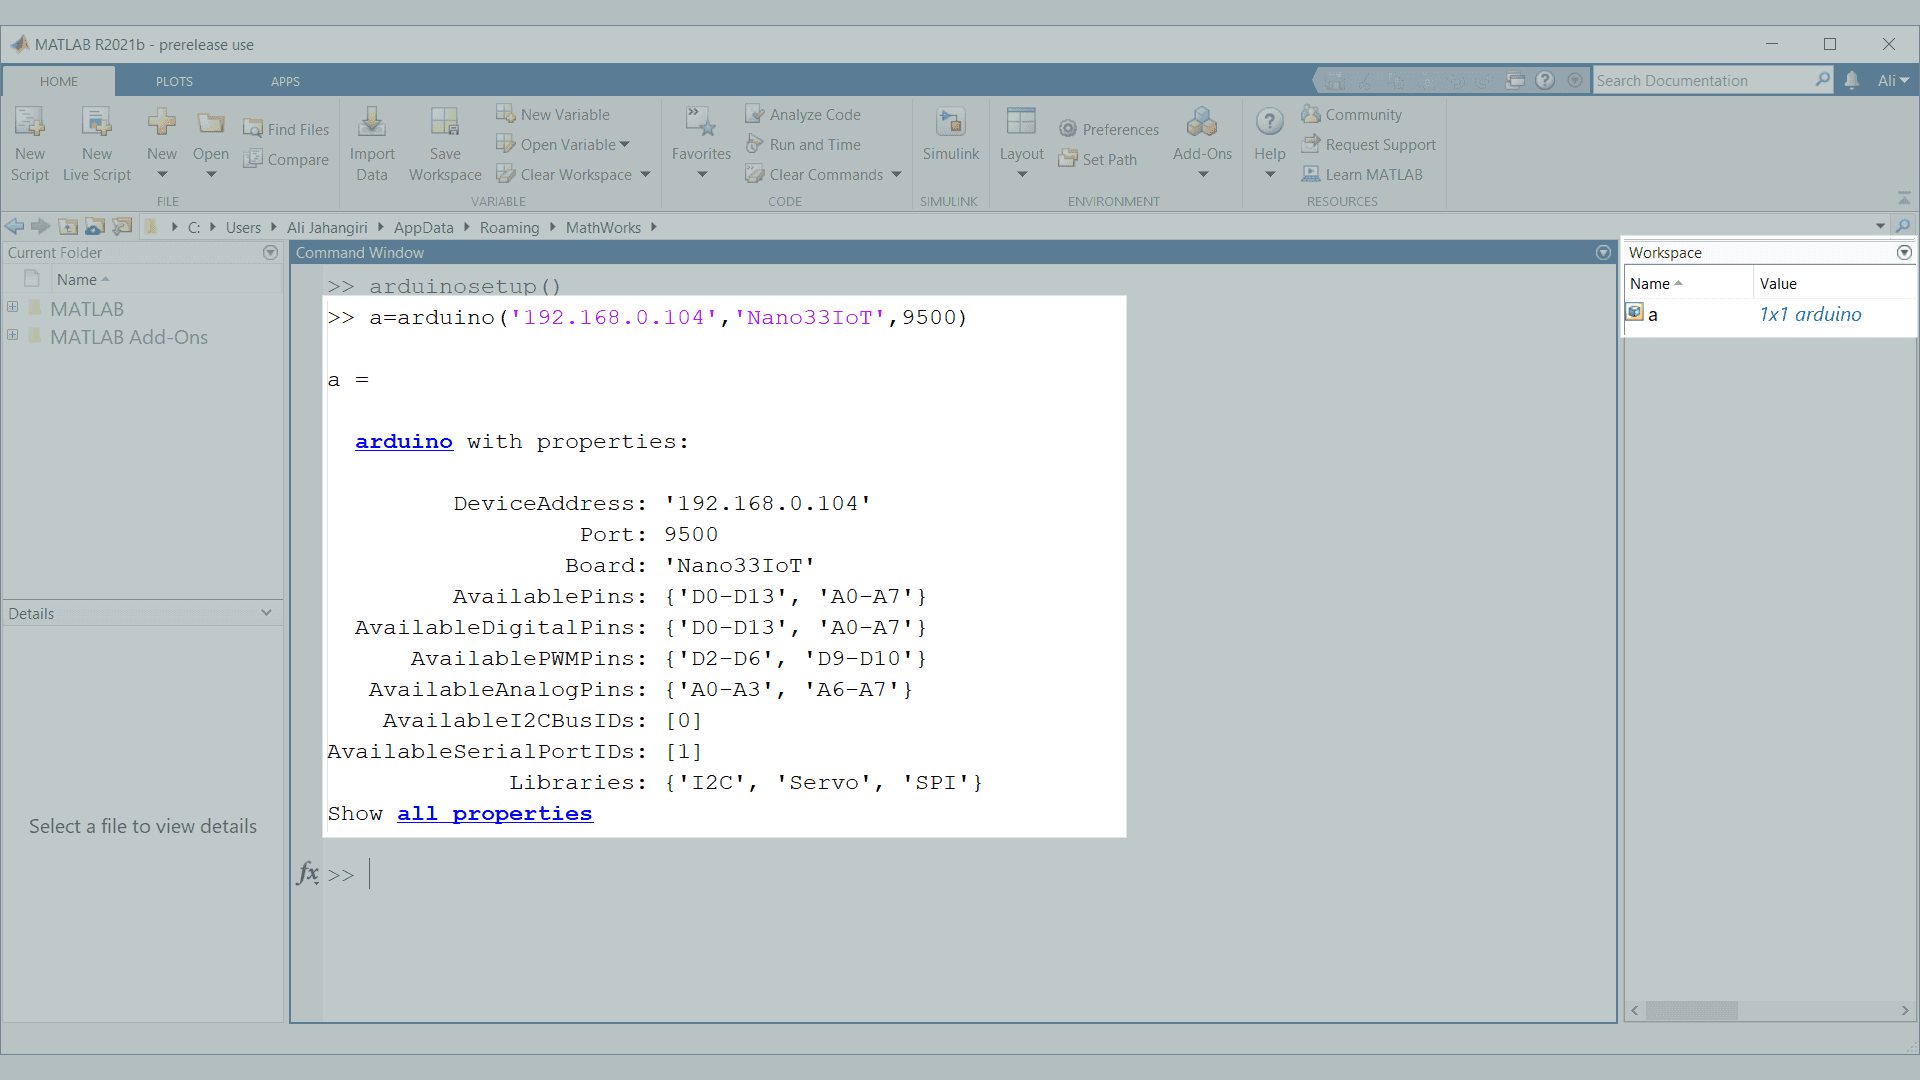Click the Analyze Code icon
Screen dimensions: 1920x1080
[x=755, y=114]
